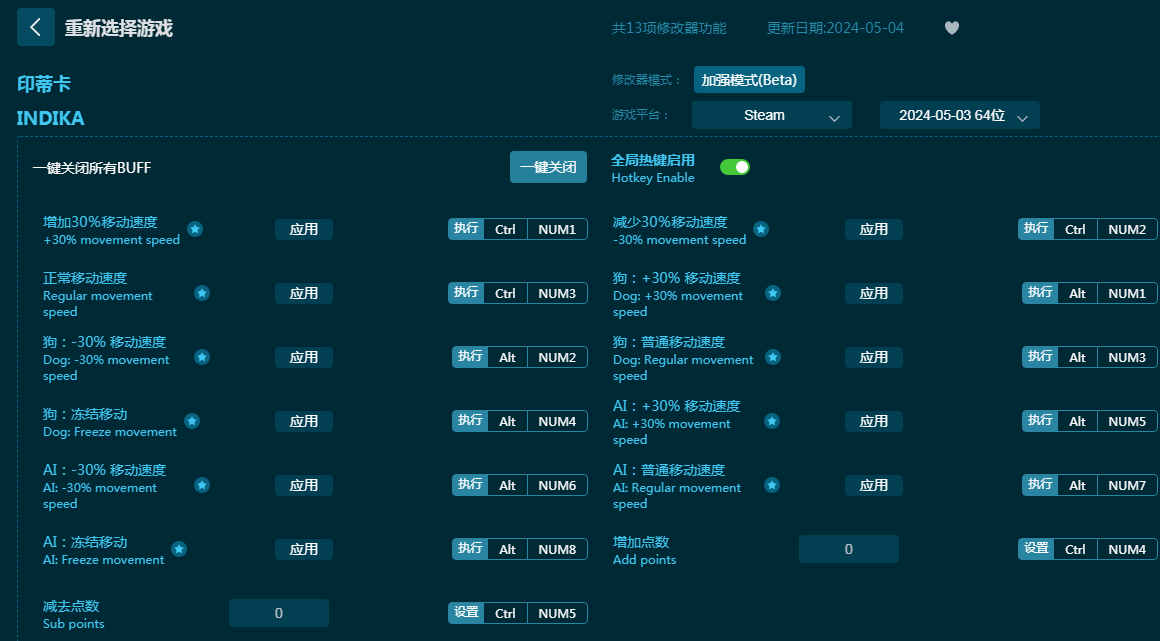This screenshot has height=641, width=1160.
Task: Open the 2024-05-03 64位 version dropdown
Action: pos(960,115)
